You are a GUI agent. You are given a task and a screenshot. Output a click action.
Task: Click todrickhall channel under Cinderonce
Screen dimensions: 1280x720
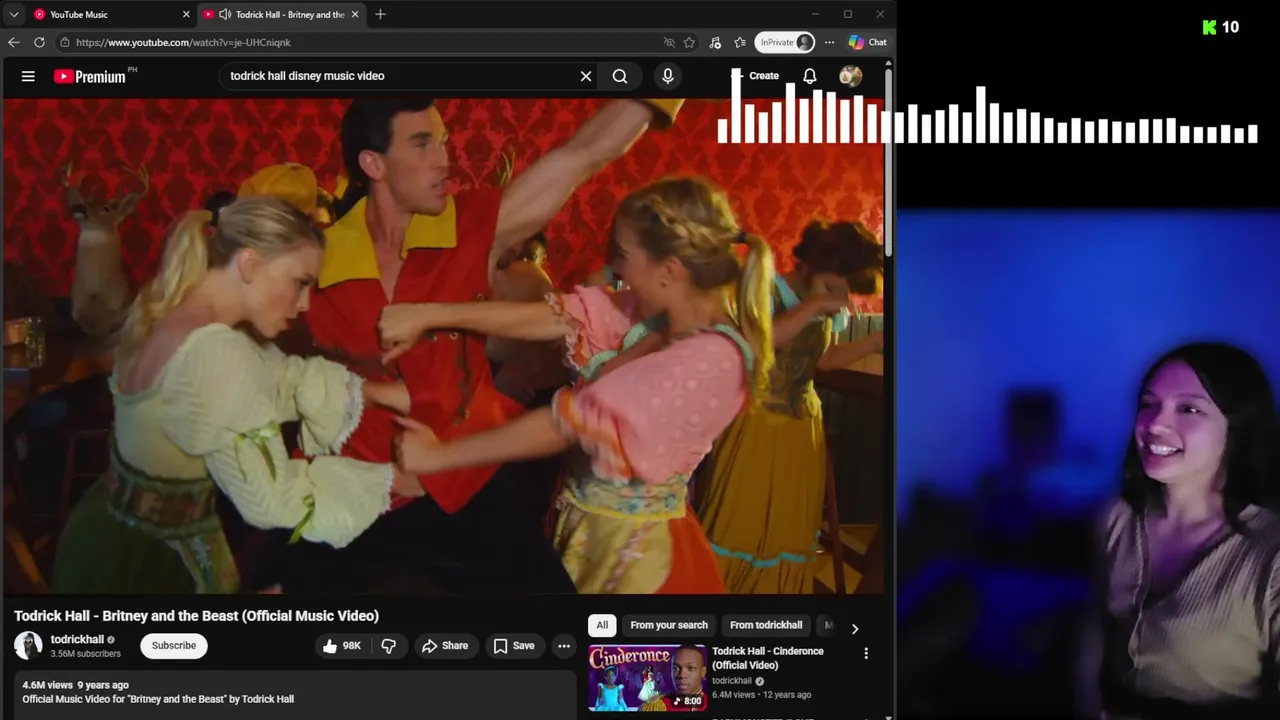[x=732, y=681]
